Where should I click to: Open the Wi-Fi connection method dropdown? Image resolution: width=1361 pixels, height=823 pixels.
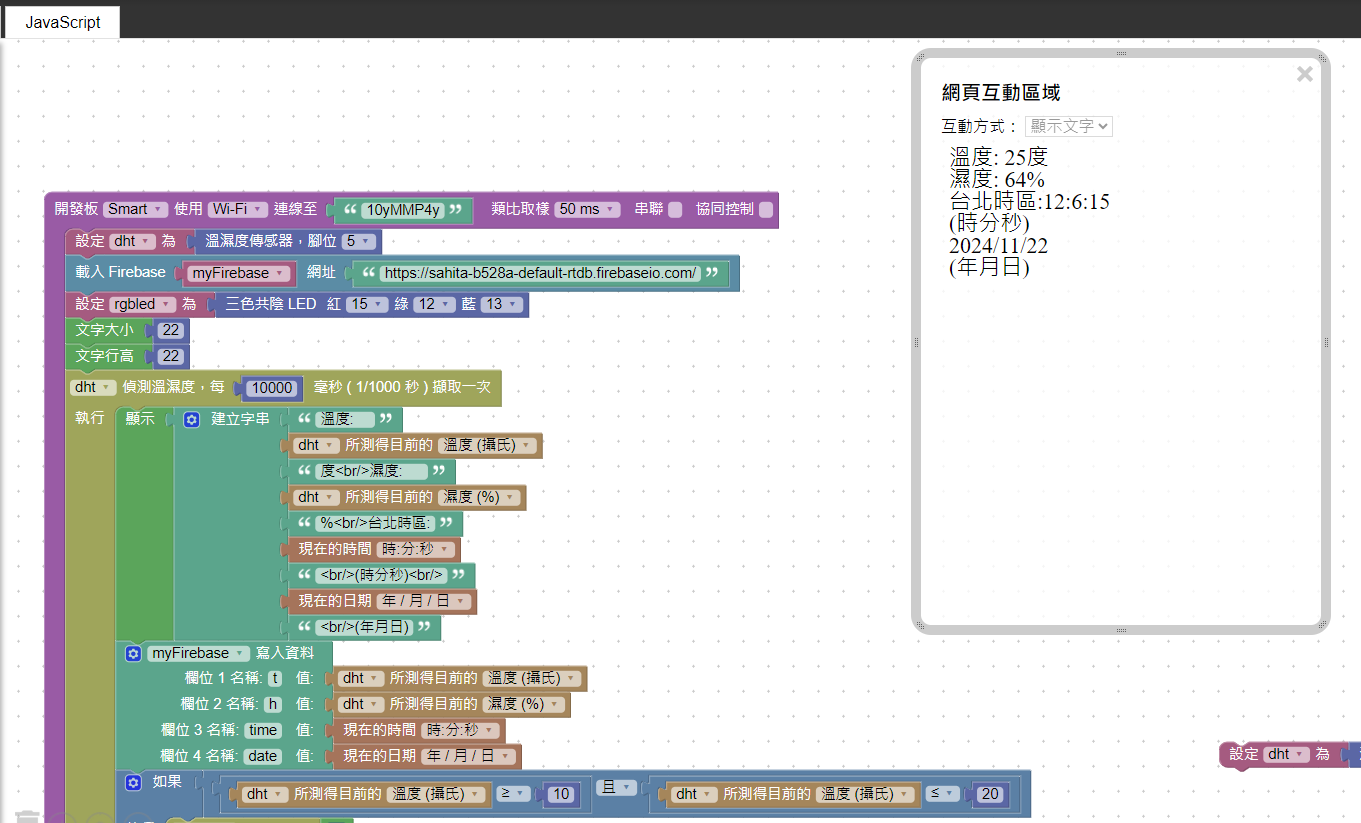click(x=237, y=209)
